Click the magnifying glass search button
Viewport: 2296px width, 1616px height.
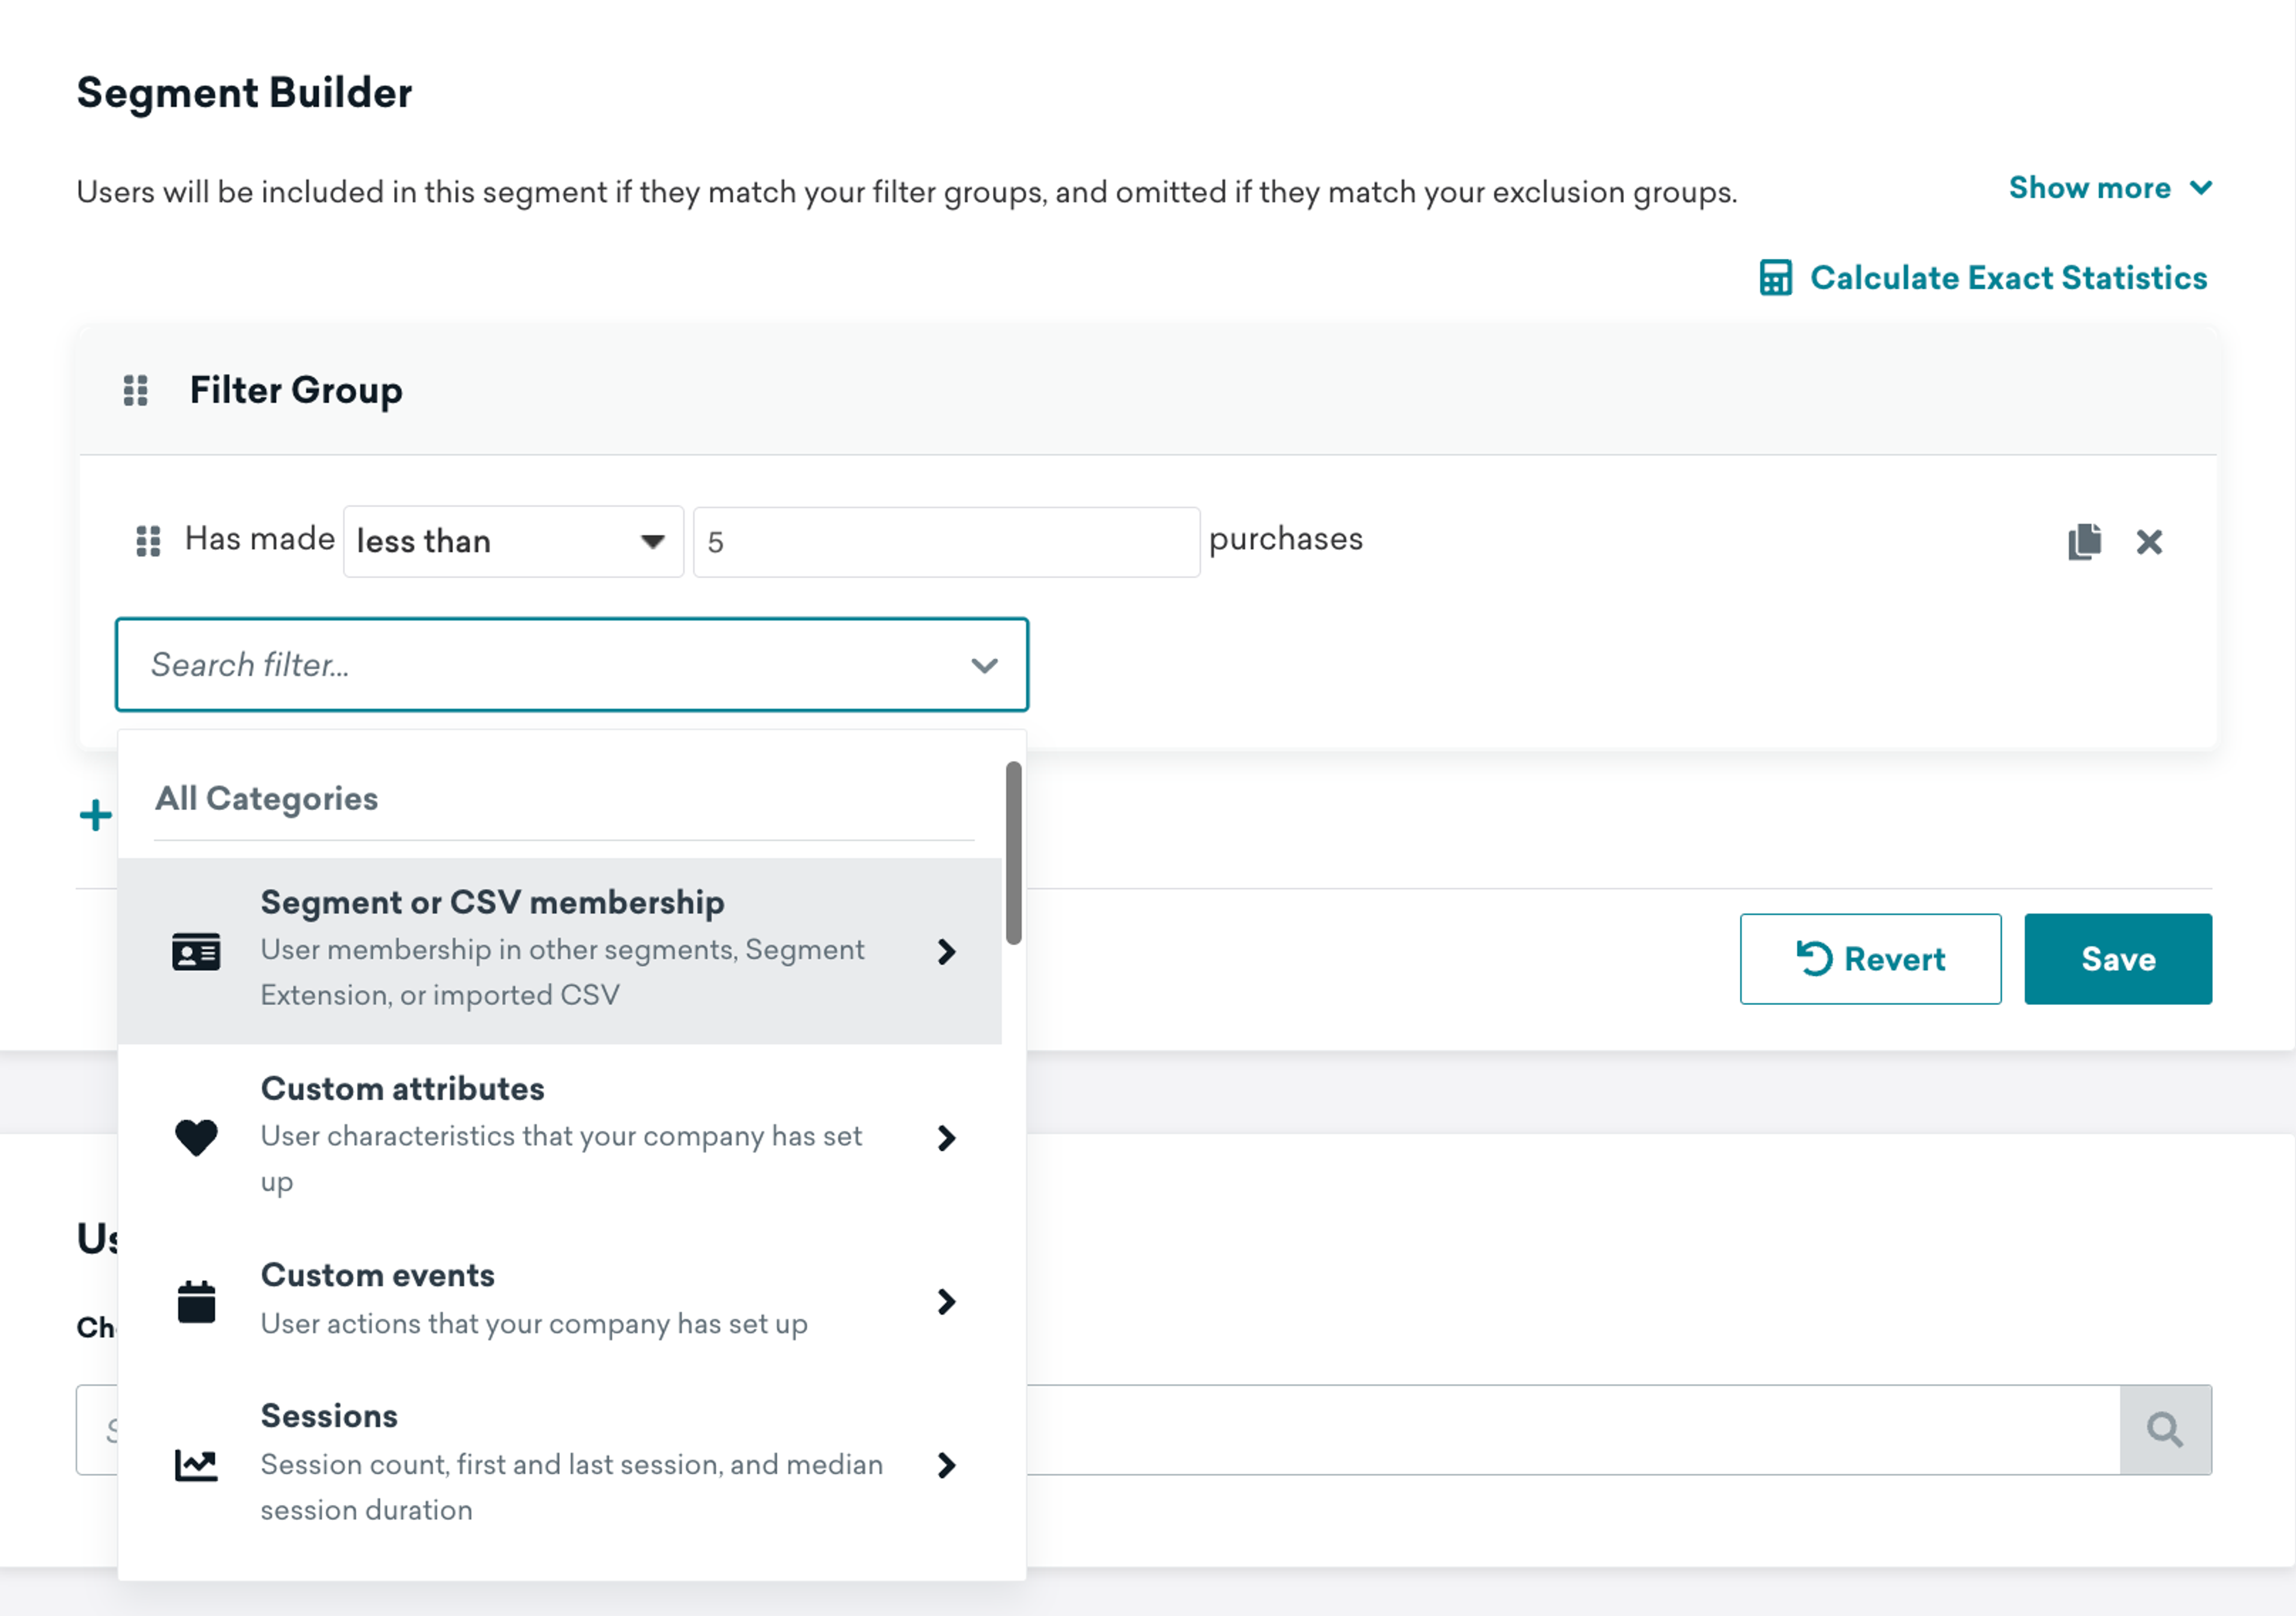[2164, 1429]
